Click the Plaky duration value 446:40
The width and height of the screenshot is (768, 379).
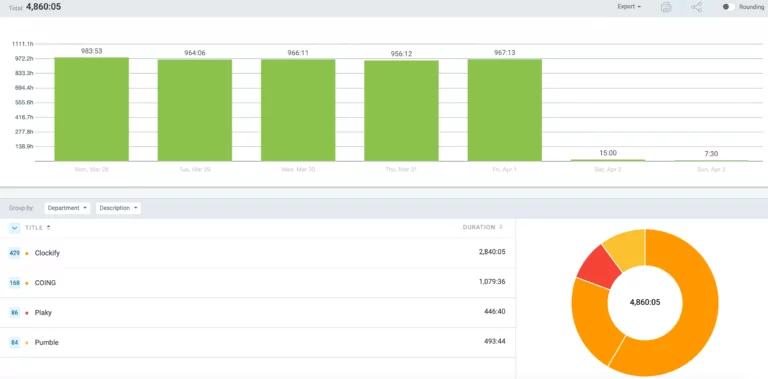[495, 312]
